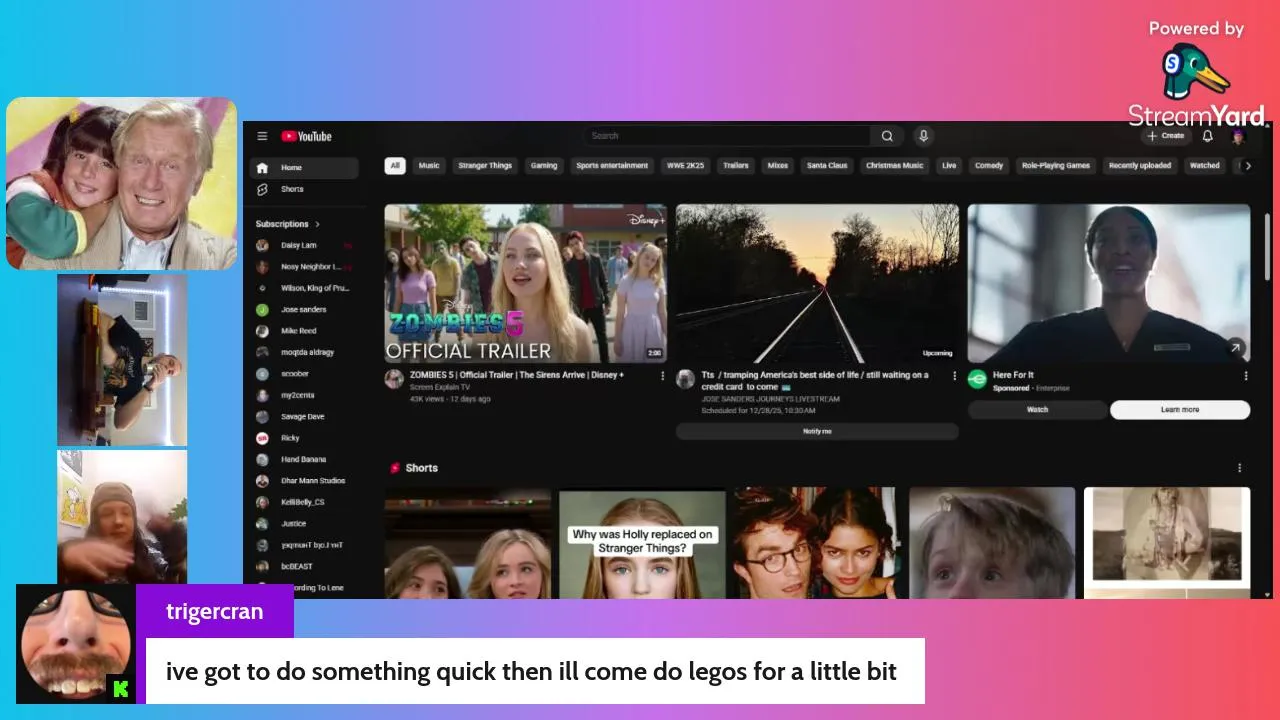1280x720 pixels.
Task: Select the Recently uploaded chip
Action: tap(1140, 166)
